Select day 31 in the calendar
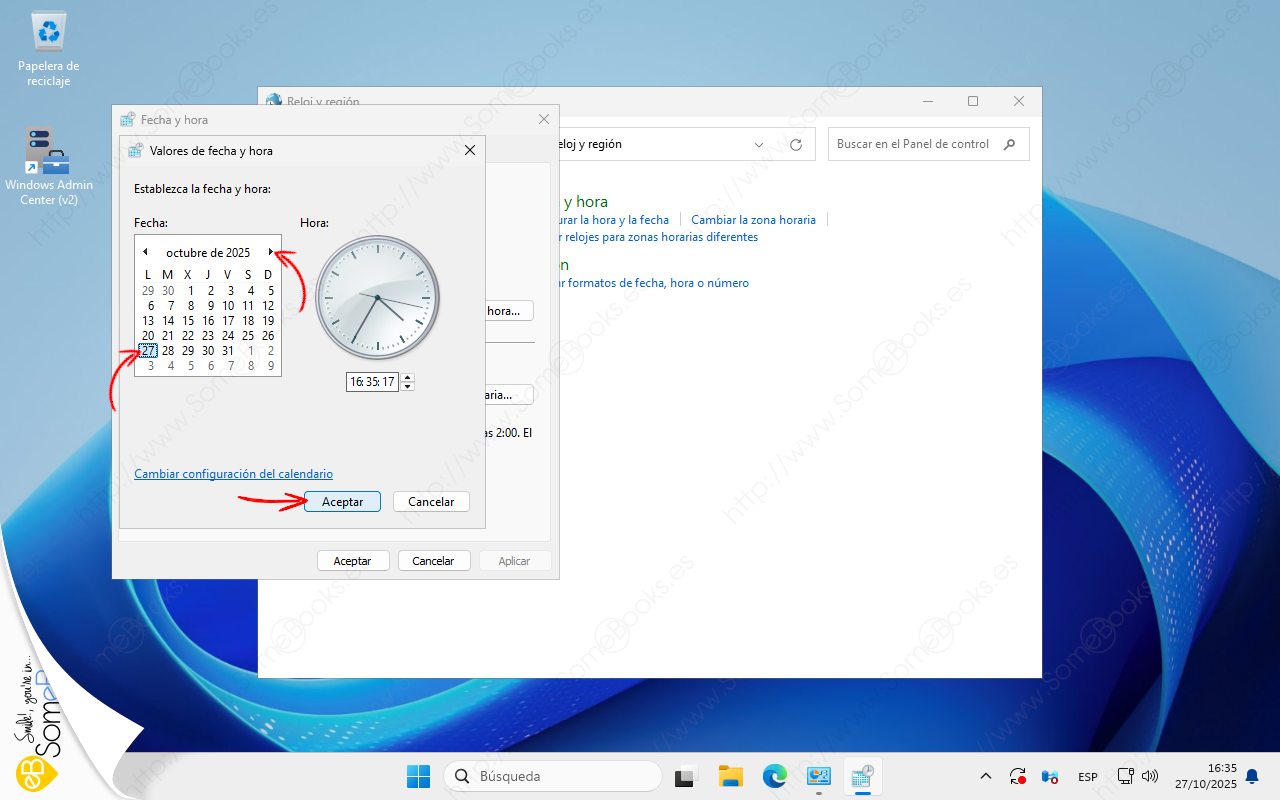The image size is (1280, 800). [x=228, y=351]
